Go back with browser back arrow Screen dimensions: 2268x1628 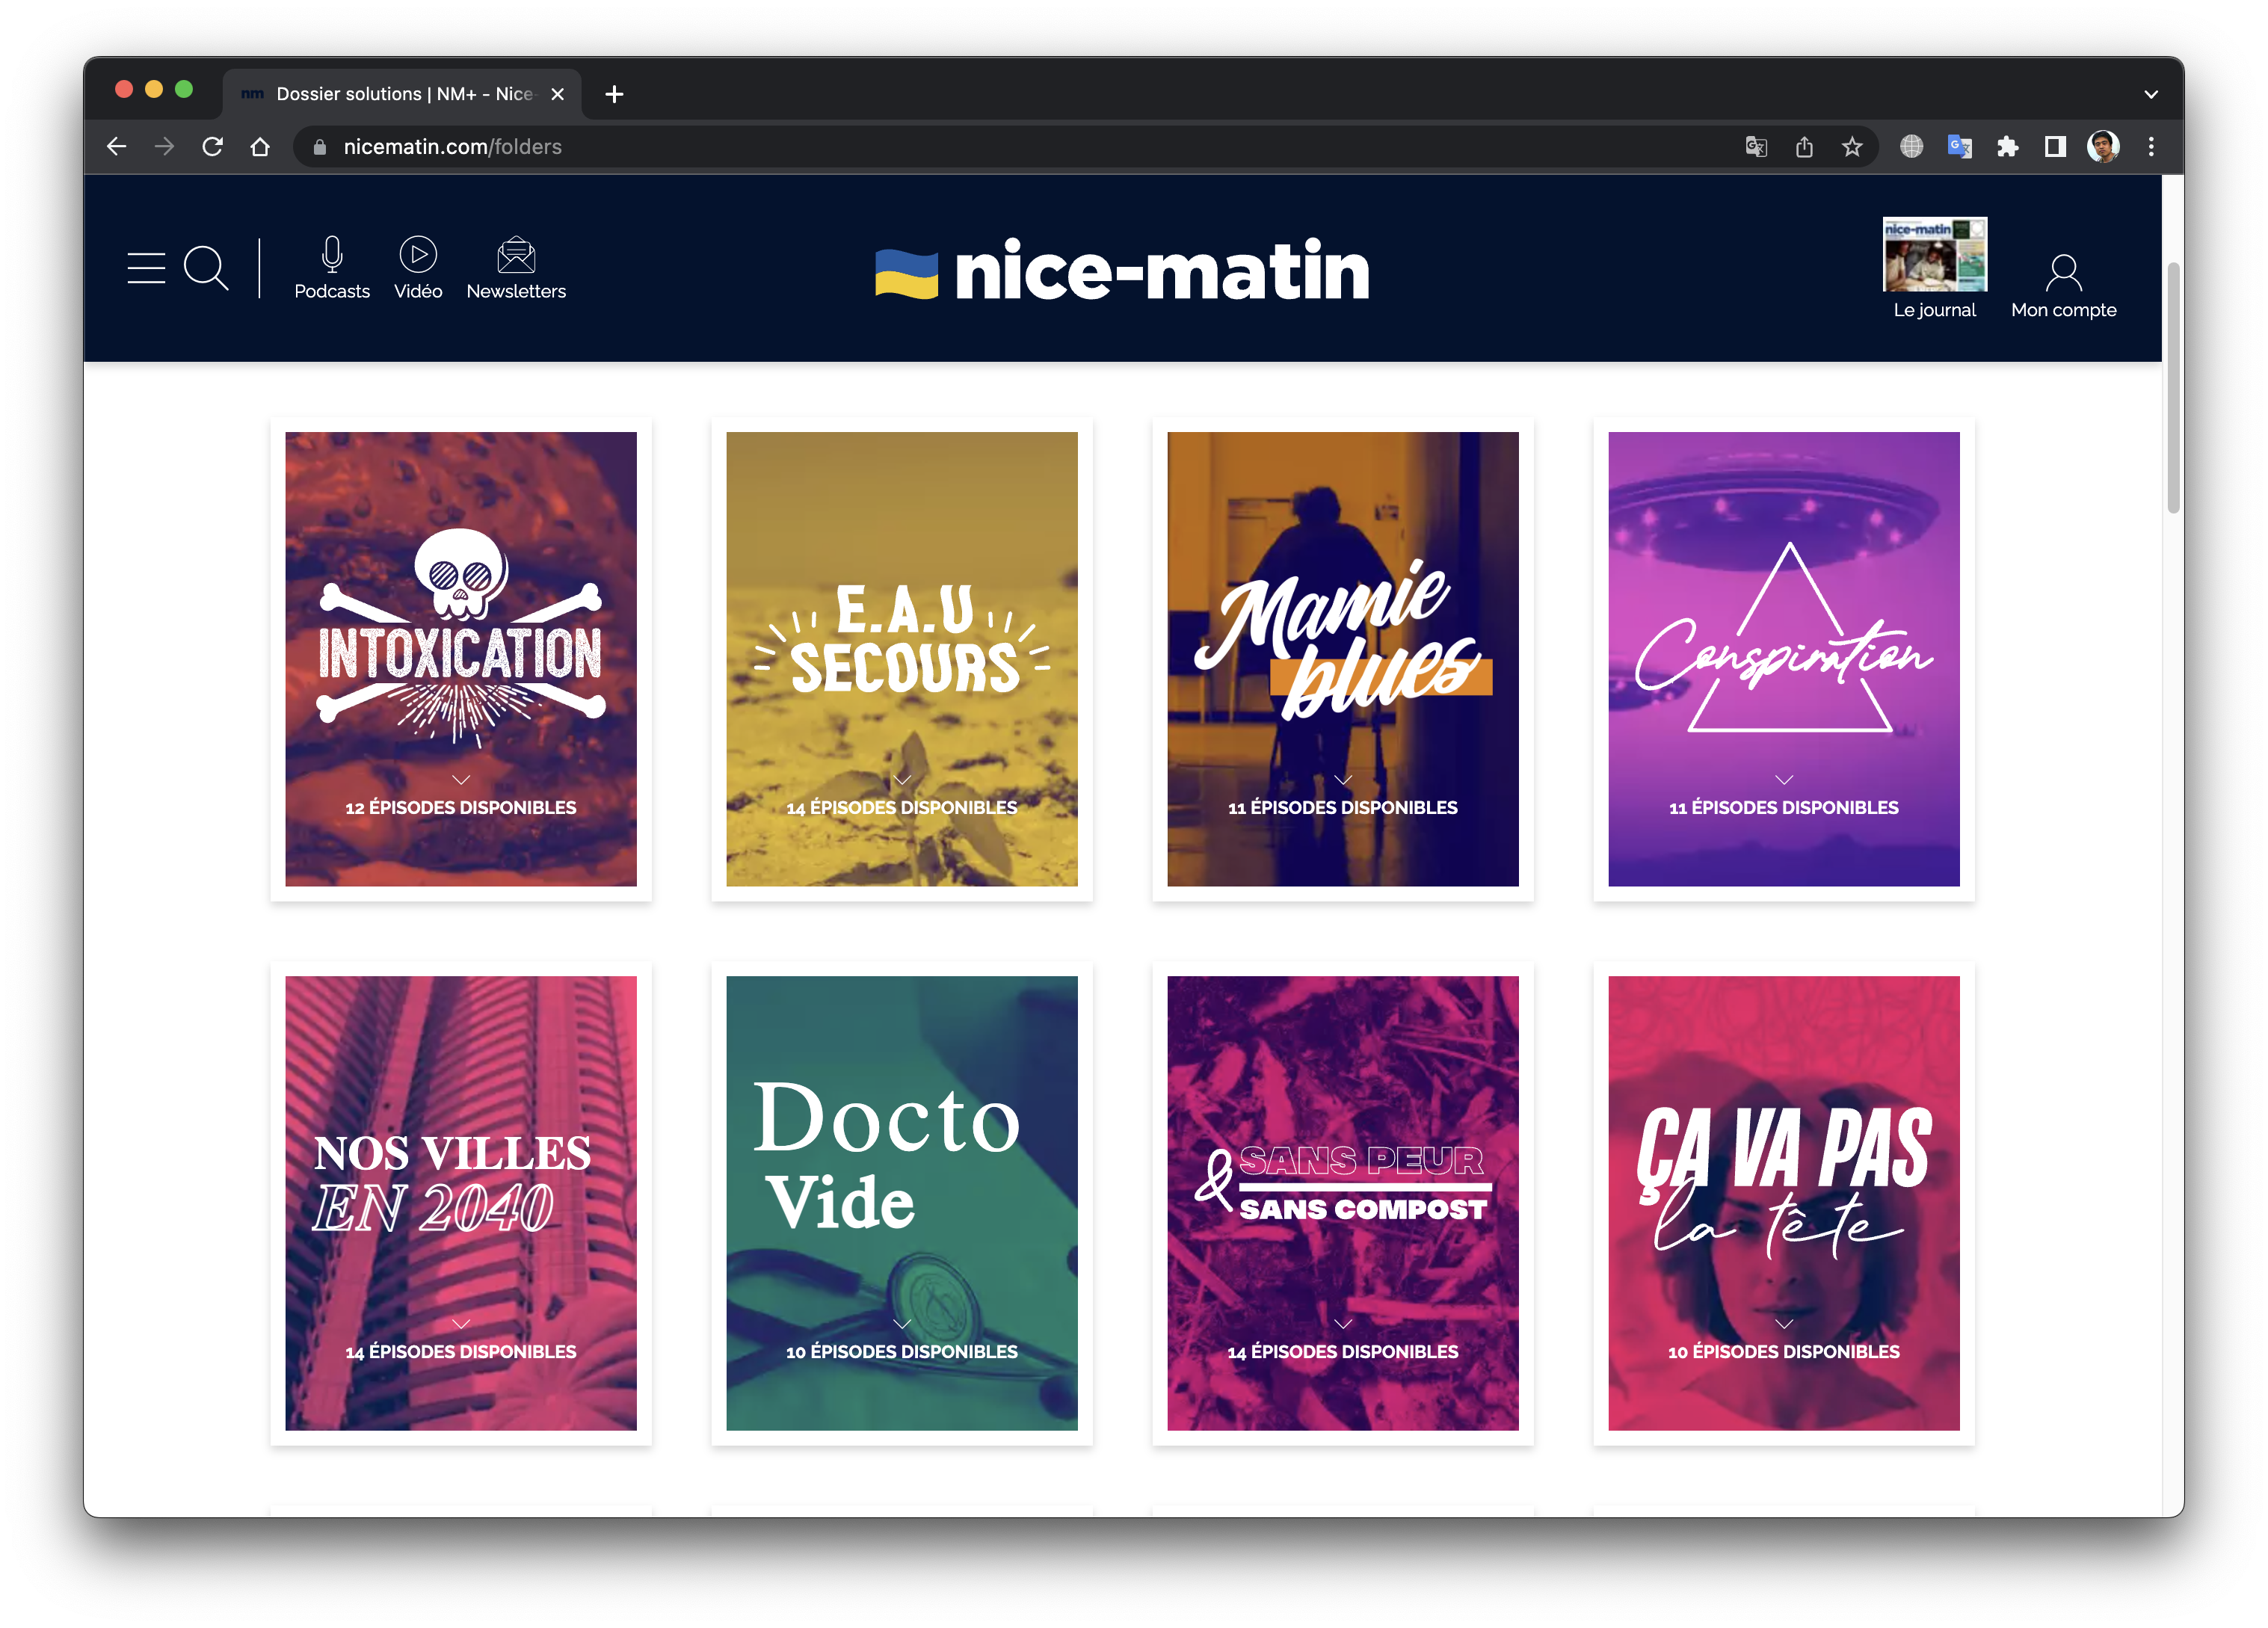117,147
